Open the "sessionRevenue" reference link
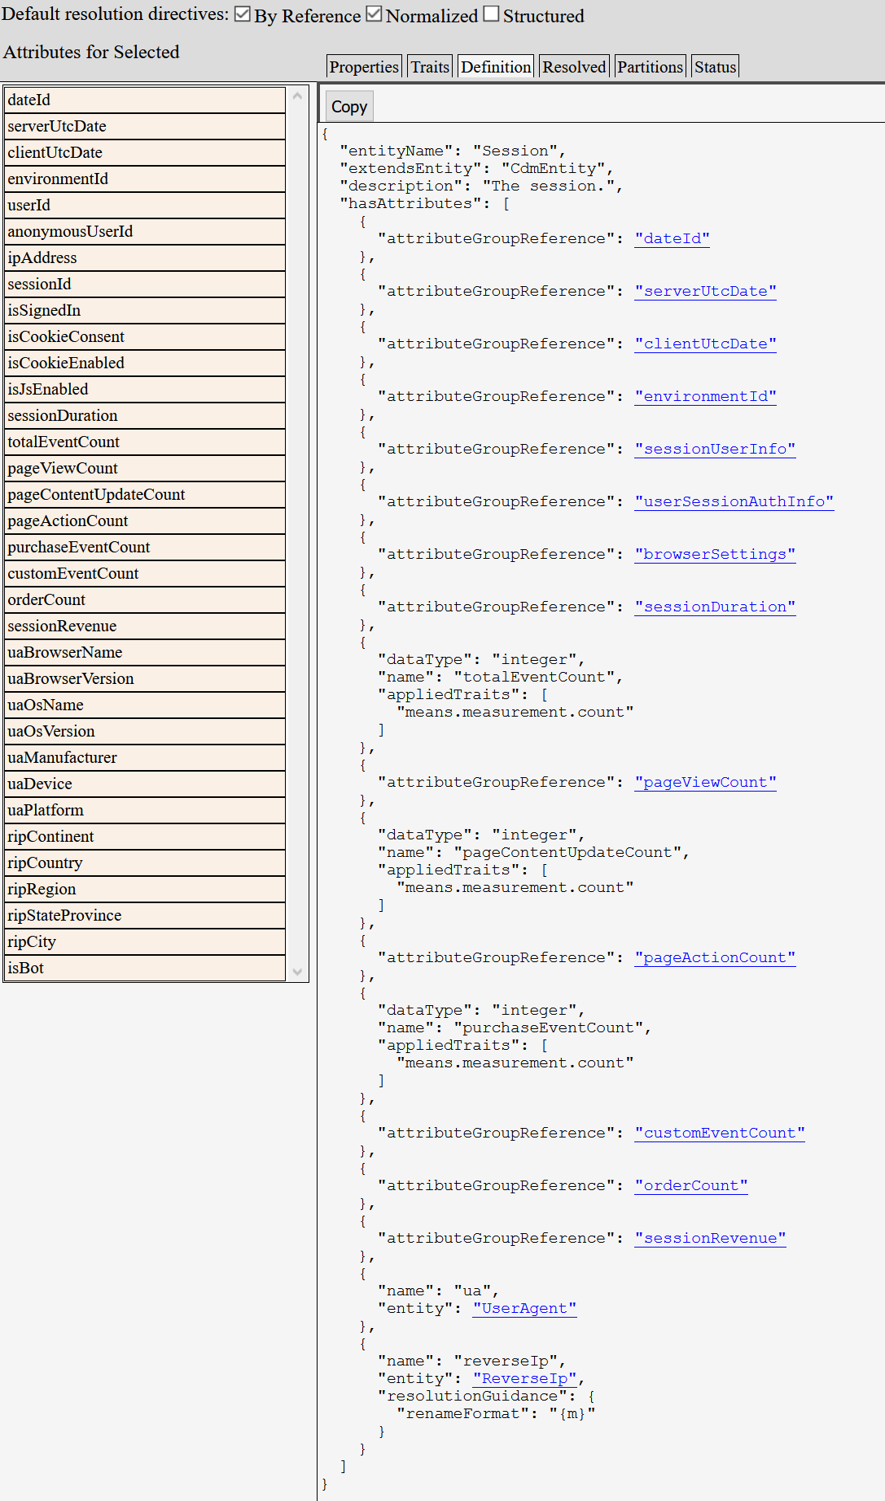The image size is (885, 1501). (x=710, y=1238)
